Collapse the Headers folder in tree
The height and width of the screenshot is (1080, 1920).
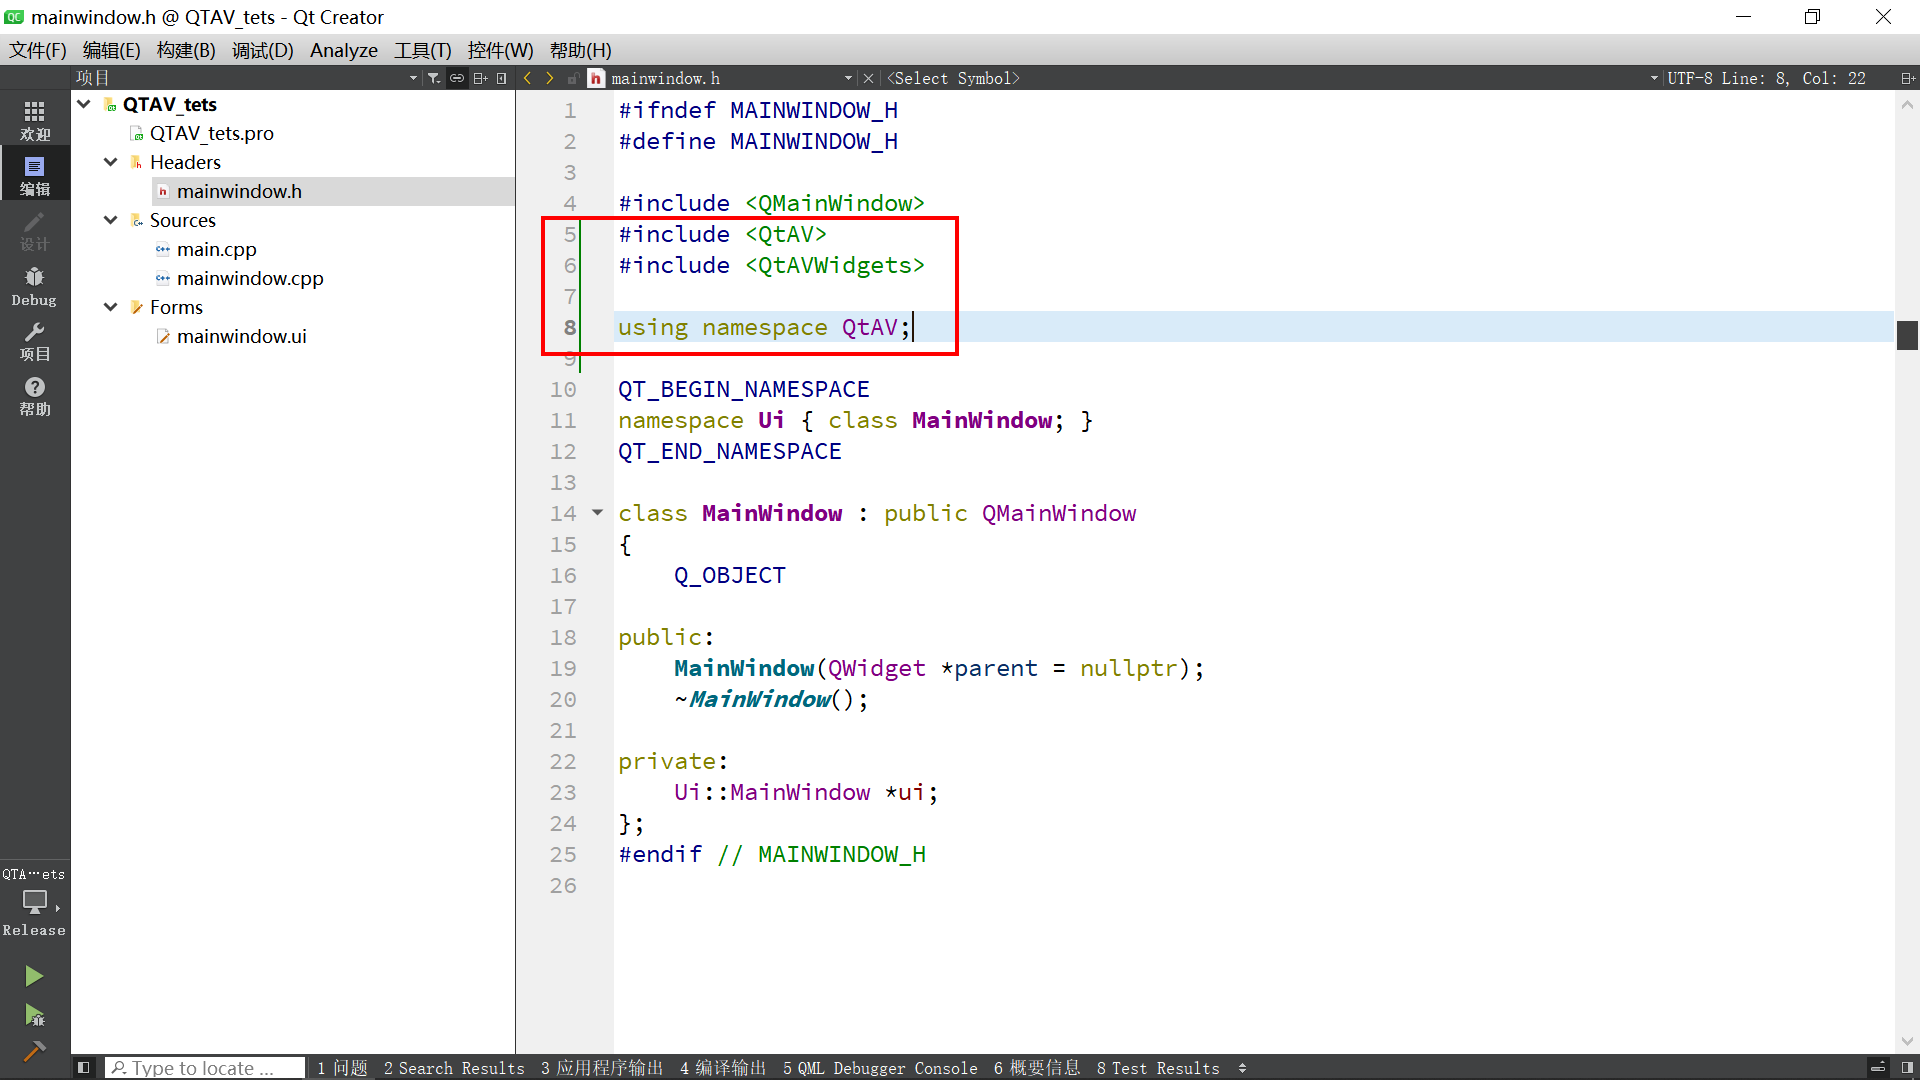[111, 162]
